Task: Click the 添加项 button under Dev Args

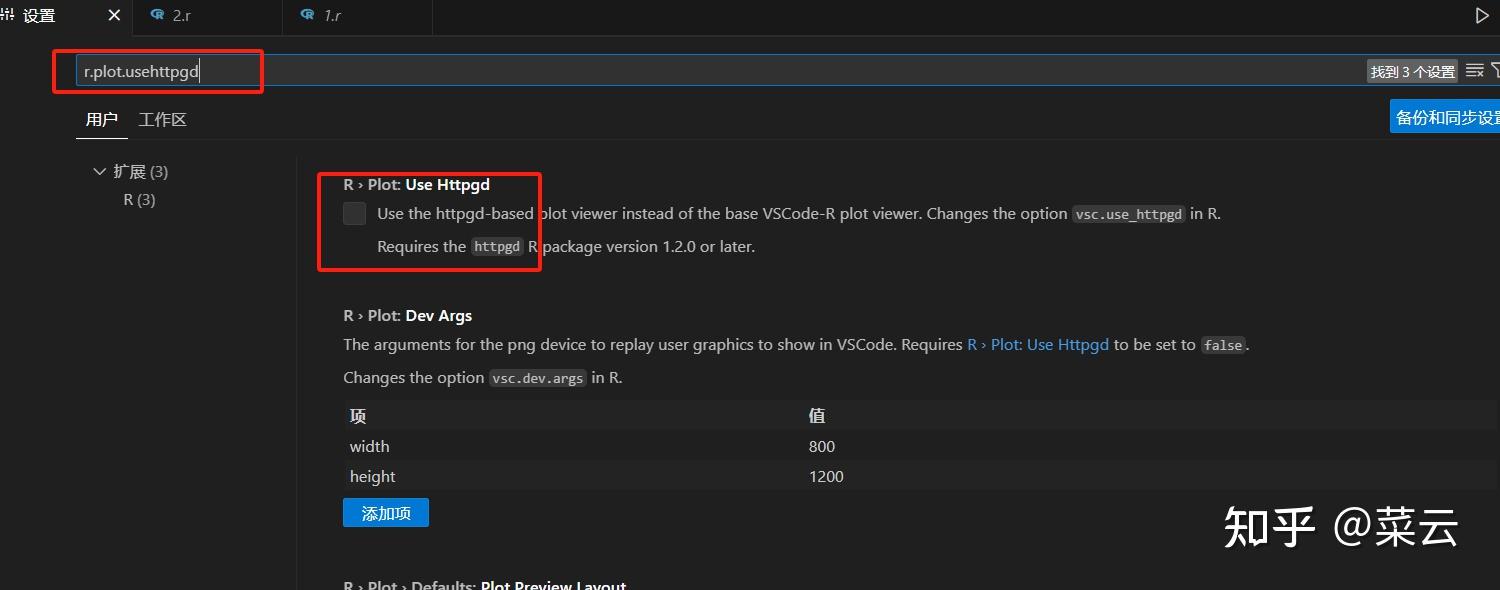Action: tap(385, 512)
